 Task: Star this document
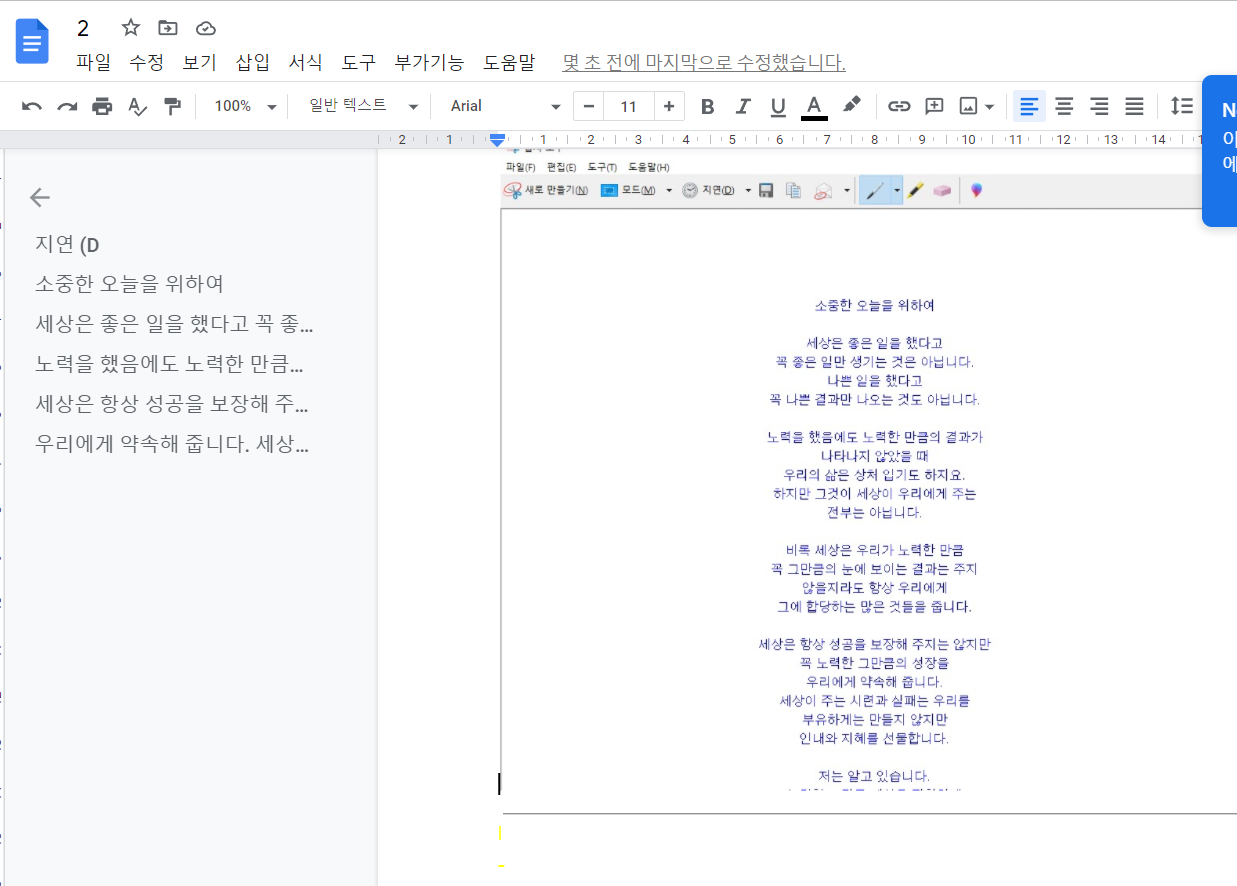(130, 28)
